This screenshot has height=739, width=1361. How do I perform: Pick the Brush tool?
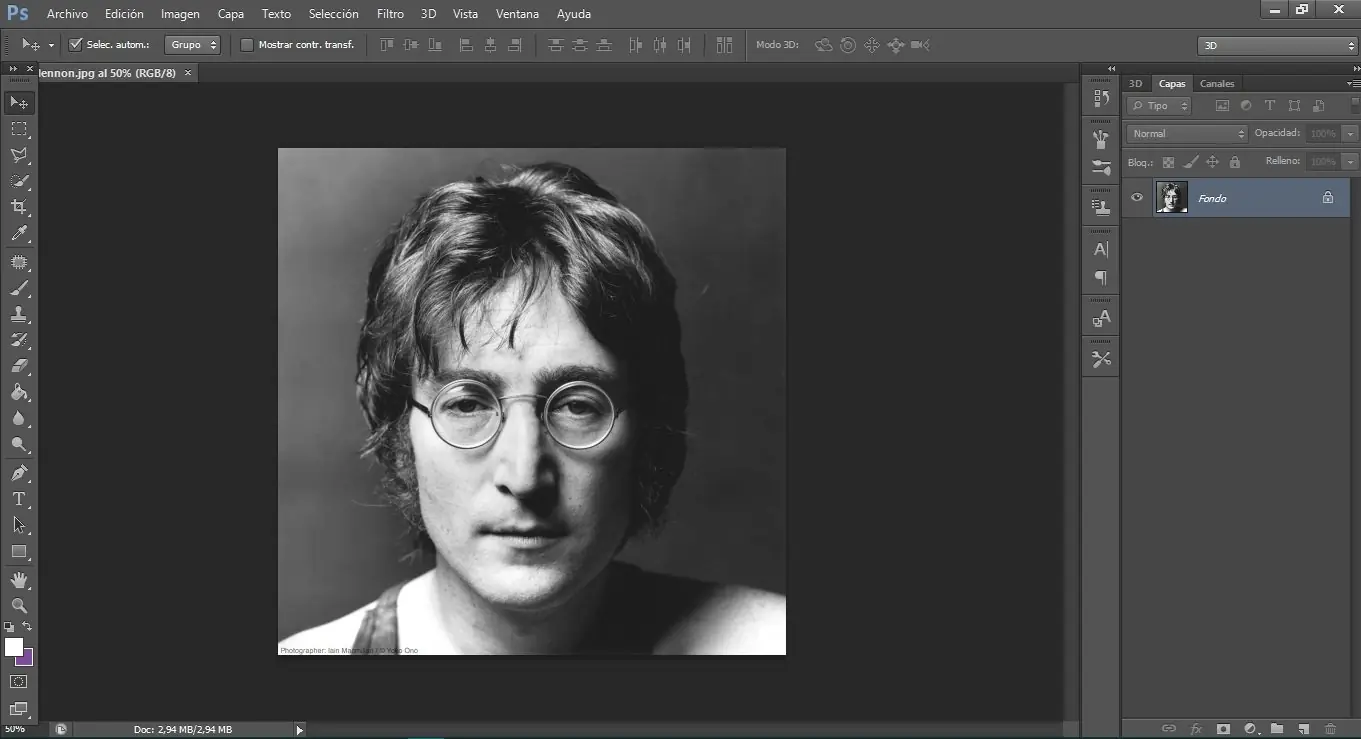point(18,288)
